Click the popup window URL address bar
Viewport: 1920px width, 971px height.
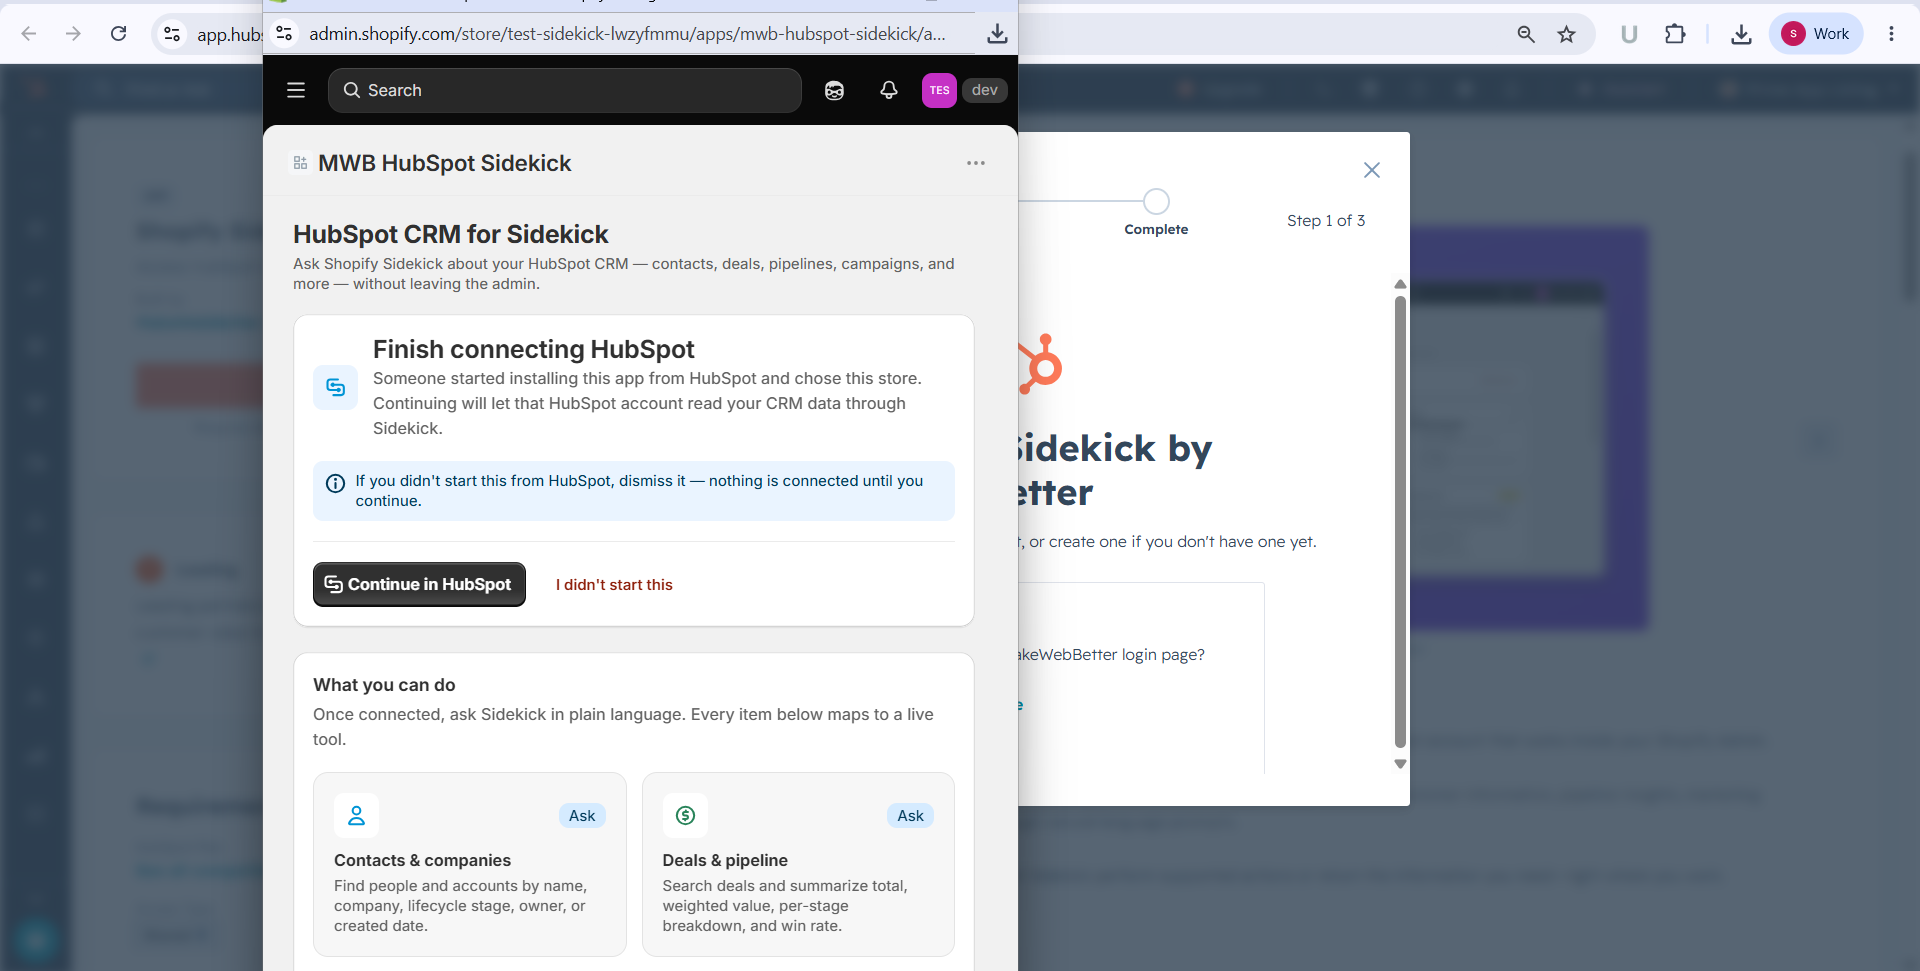click(x=627, y=34)
